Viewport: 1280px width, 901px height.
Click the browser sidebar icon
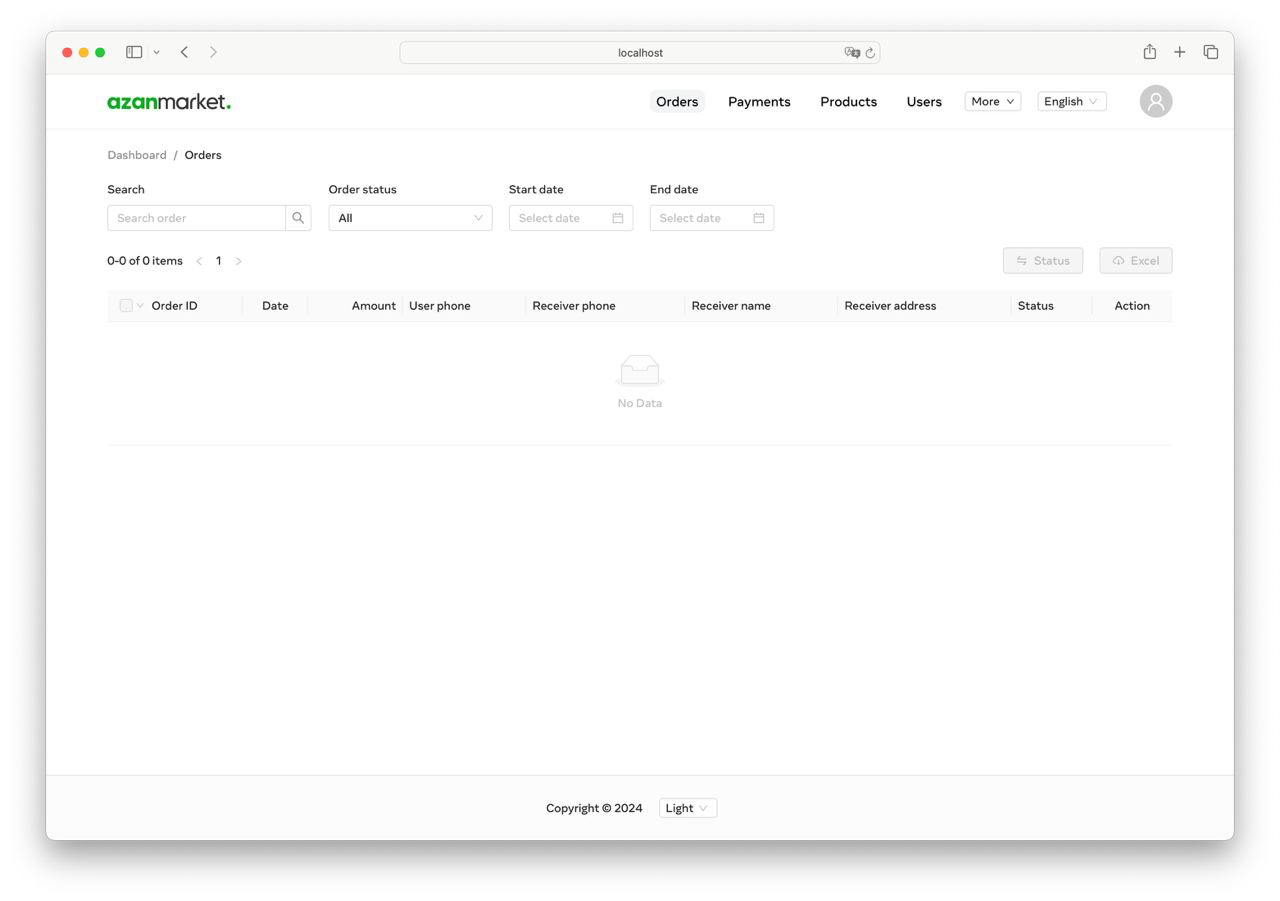pos(134,51)
